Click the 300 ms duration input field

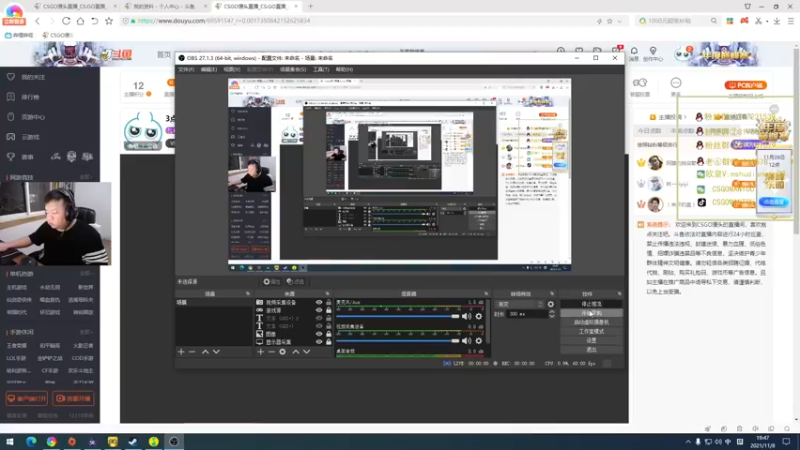click(528, 314)
